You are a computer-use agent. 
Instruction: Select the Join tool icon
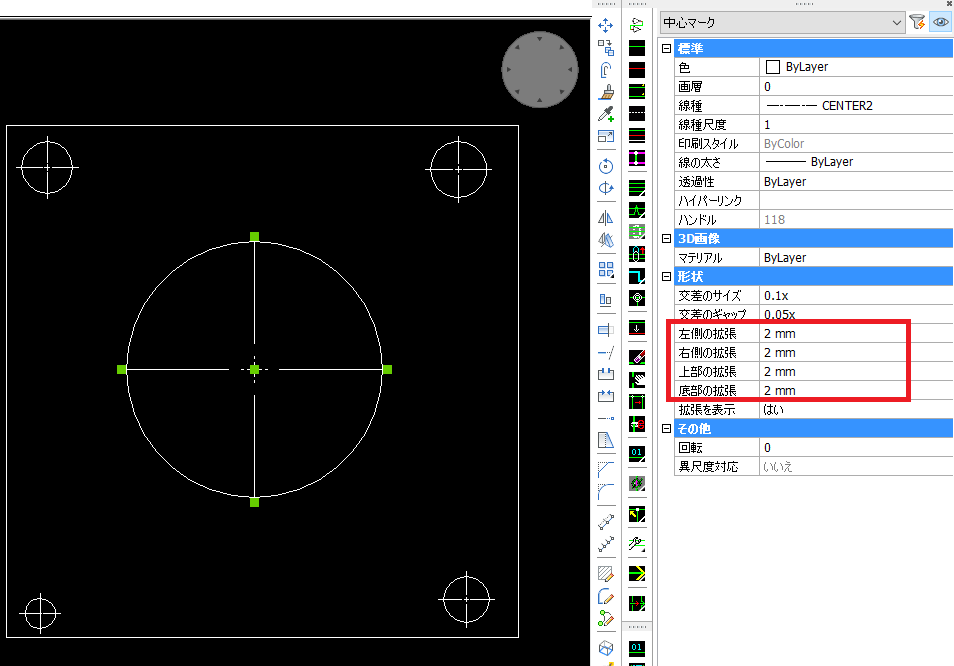(605, 396)
